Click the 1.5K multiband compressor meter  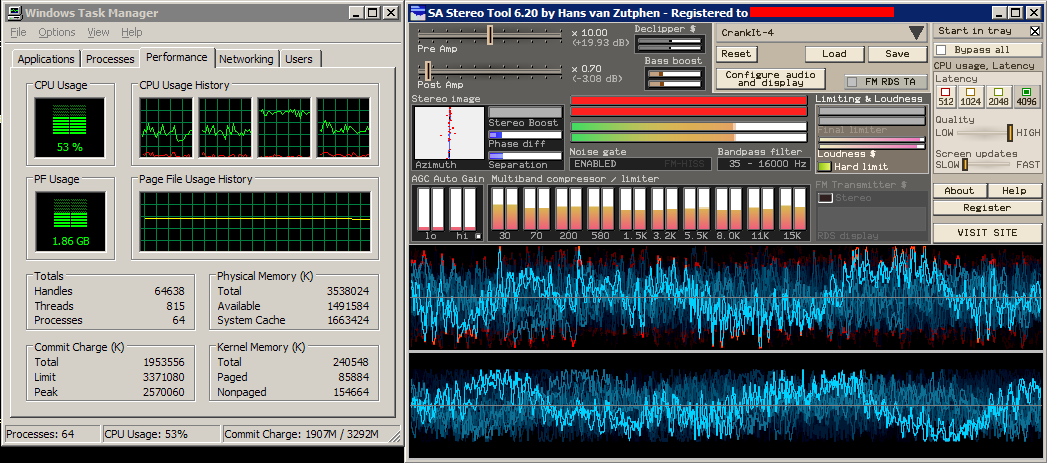tap(633, 208)
